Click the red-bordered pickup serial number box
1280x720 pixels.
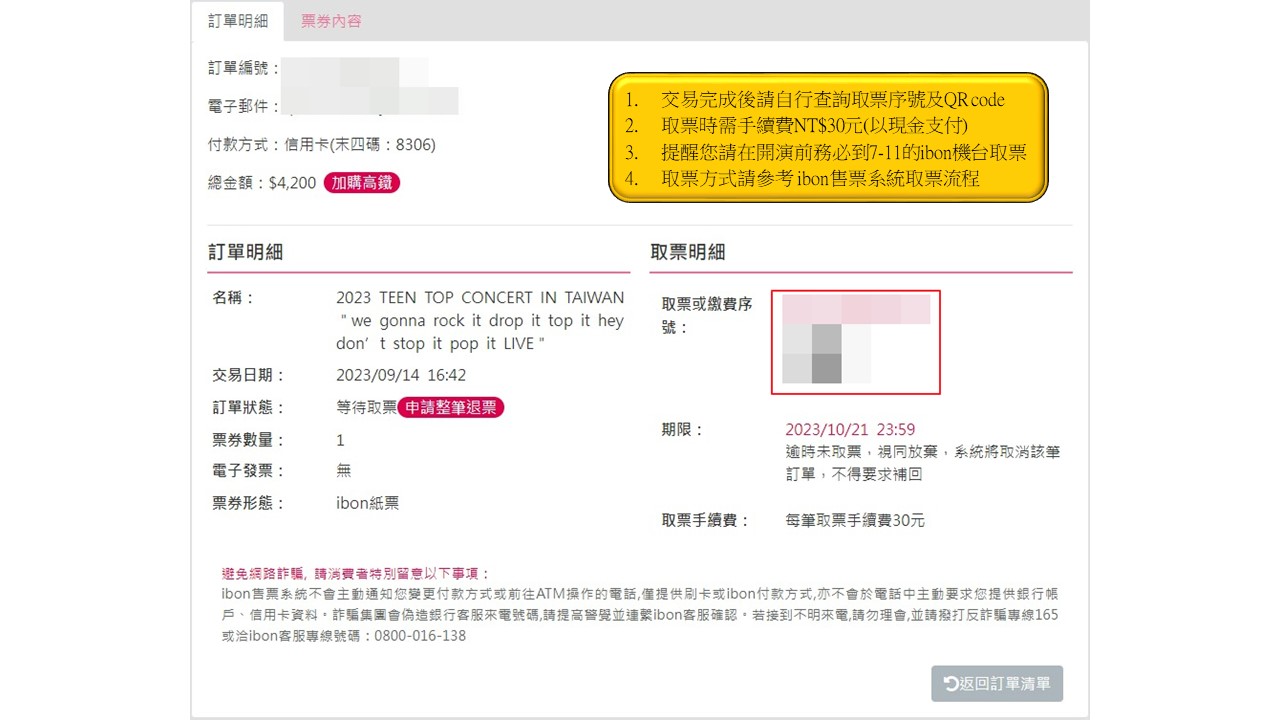tap(855, 342)
